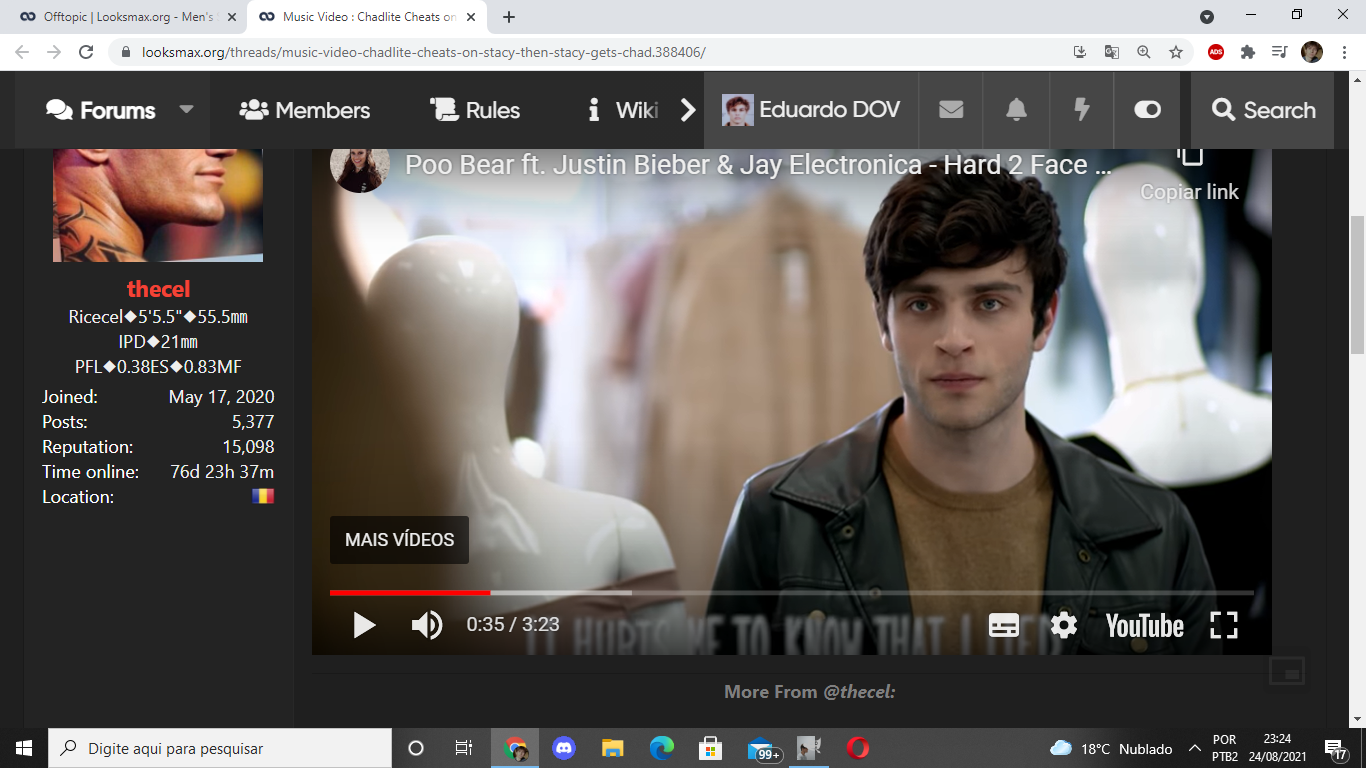The image size is (1366, 768).
Task: Install app icon in address bar
Action: tap(1080, 52)
